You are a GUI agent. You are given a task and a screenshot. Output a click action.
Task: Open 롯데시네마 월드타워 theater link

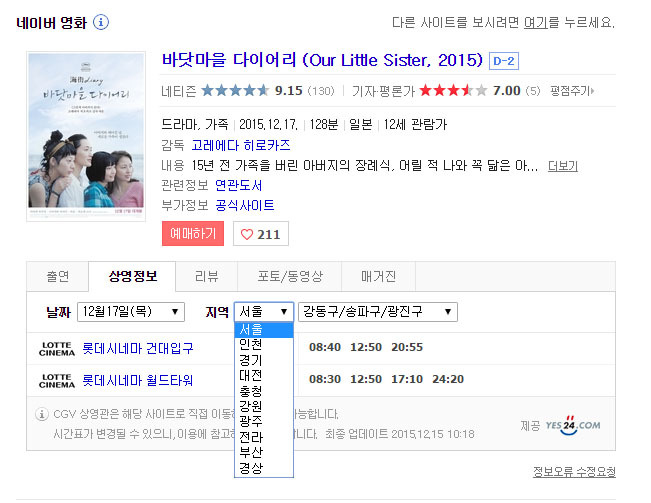coord(137,380)
